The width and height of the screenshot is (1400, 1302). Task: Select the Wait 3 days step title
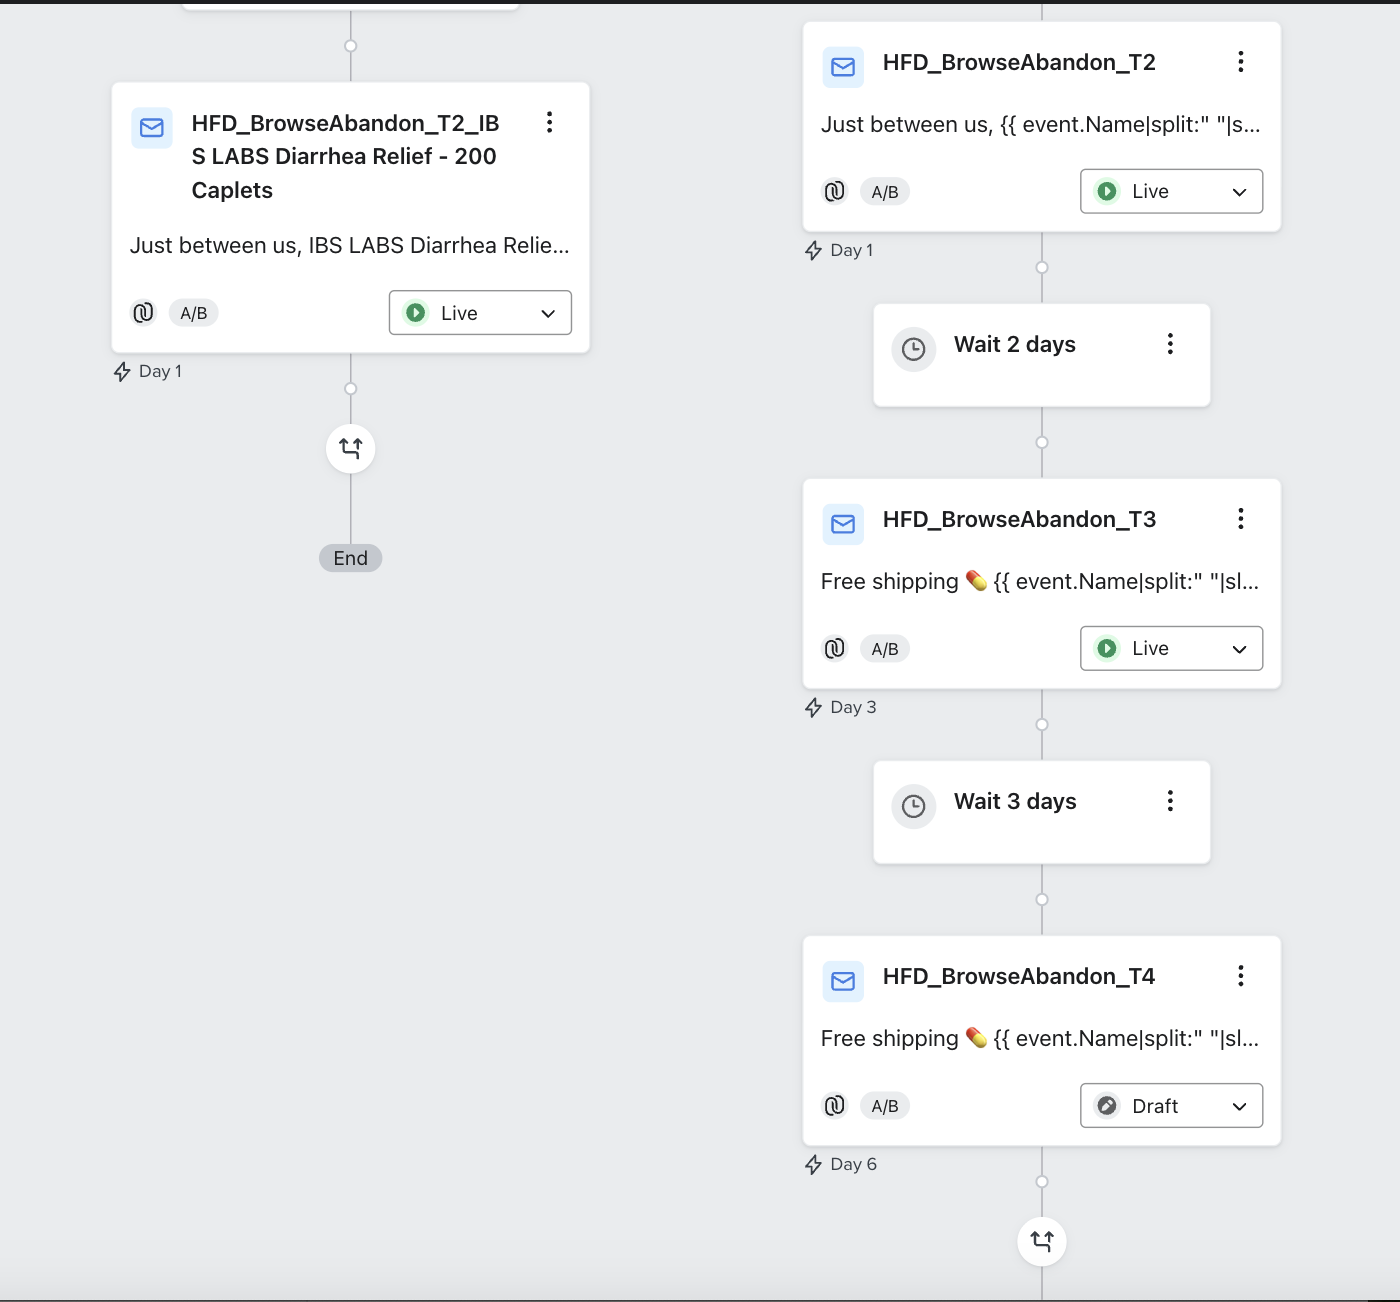[1015, 801]
